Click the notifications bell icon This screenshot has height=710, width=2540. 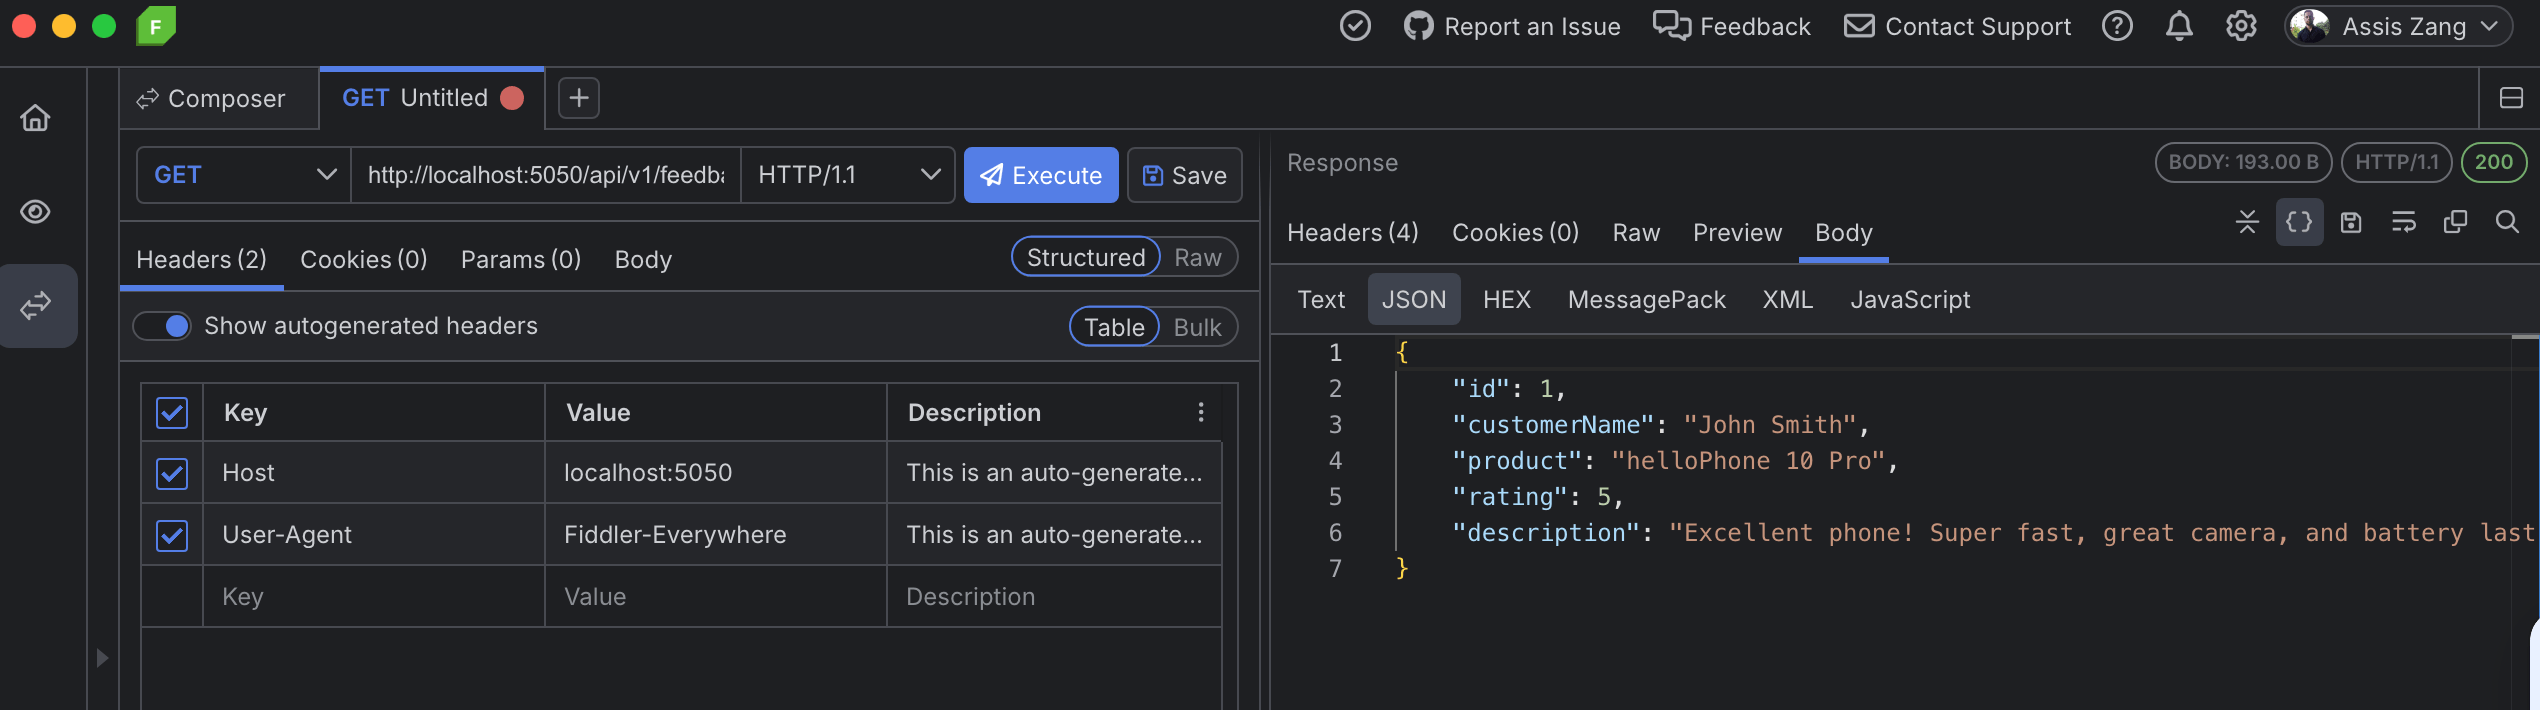point(2179,26)
